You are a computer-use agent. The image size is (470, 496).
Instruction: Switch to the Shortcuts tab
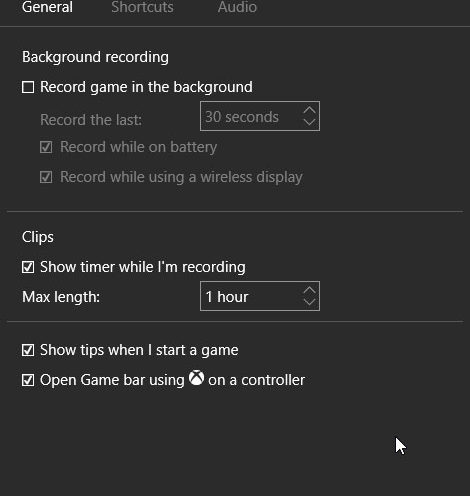point(142,7)
